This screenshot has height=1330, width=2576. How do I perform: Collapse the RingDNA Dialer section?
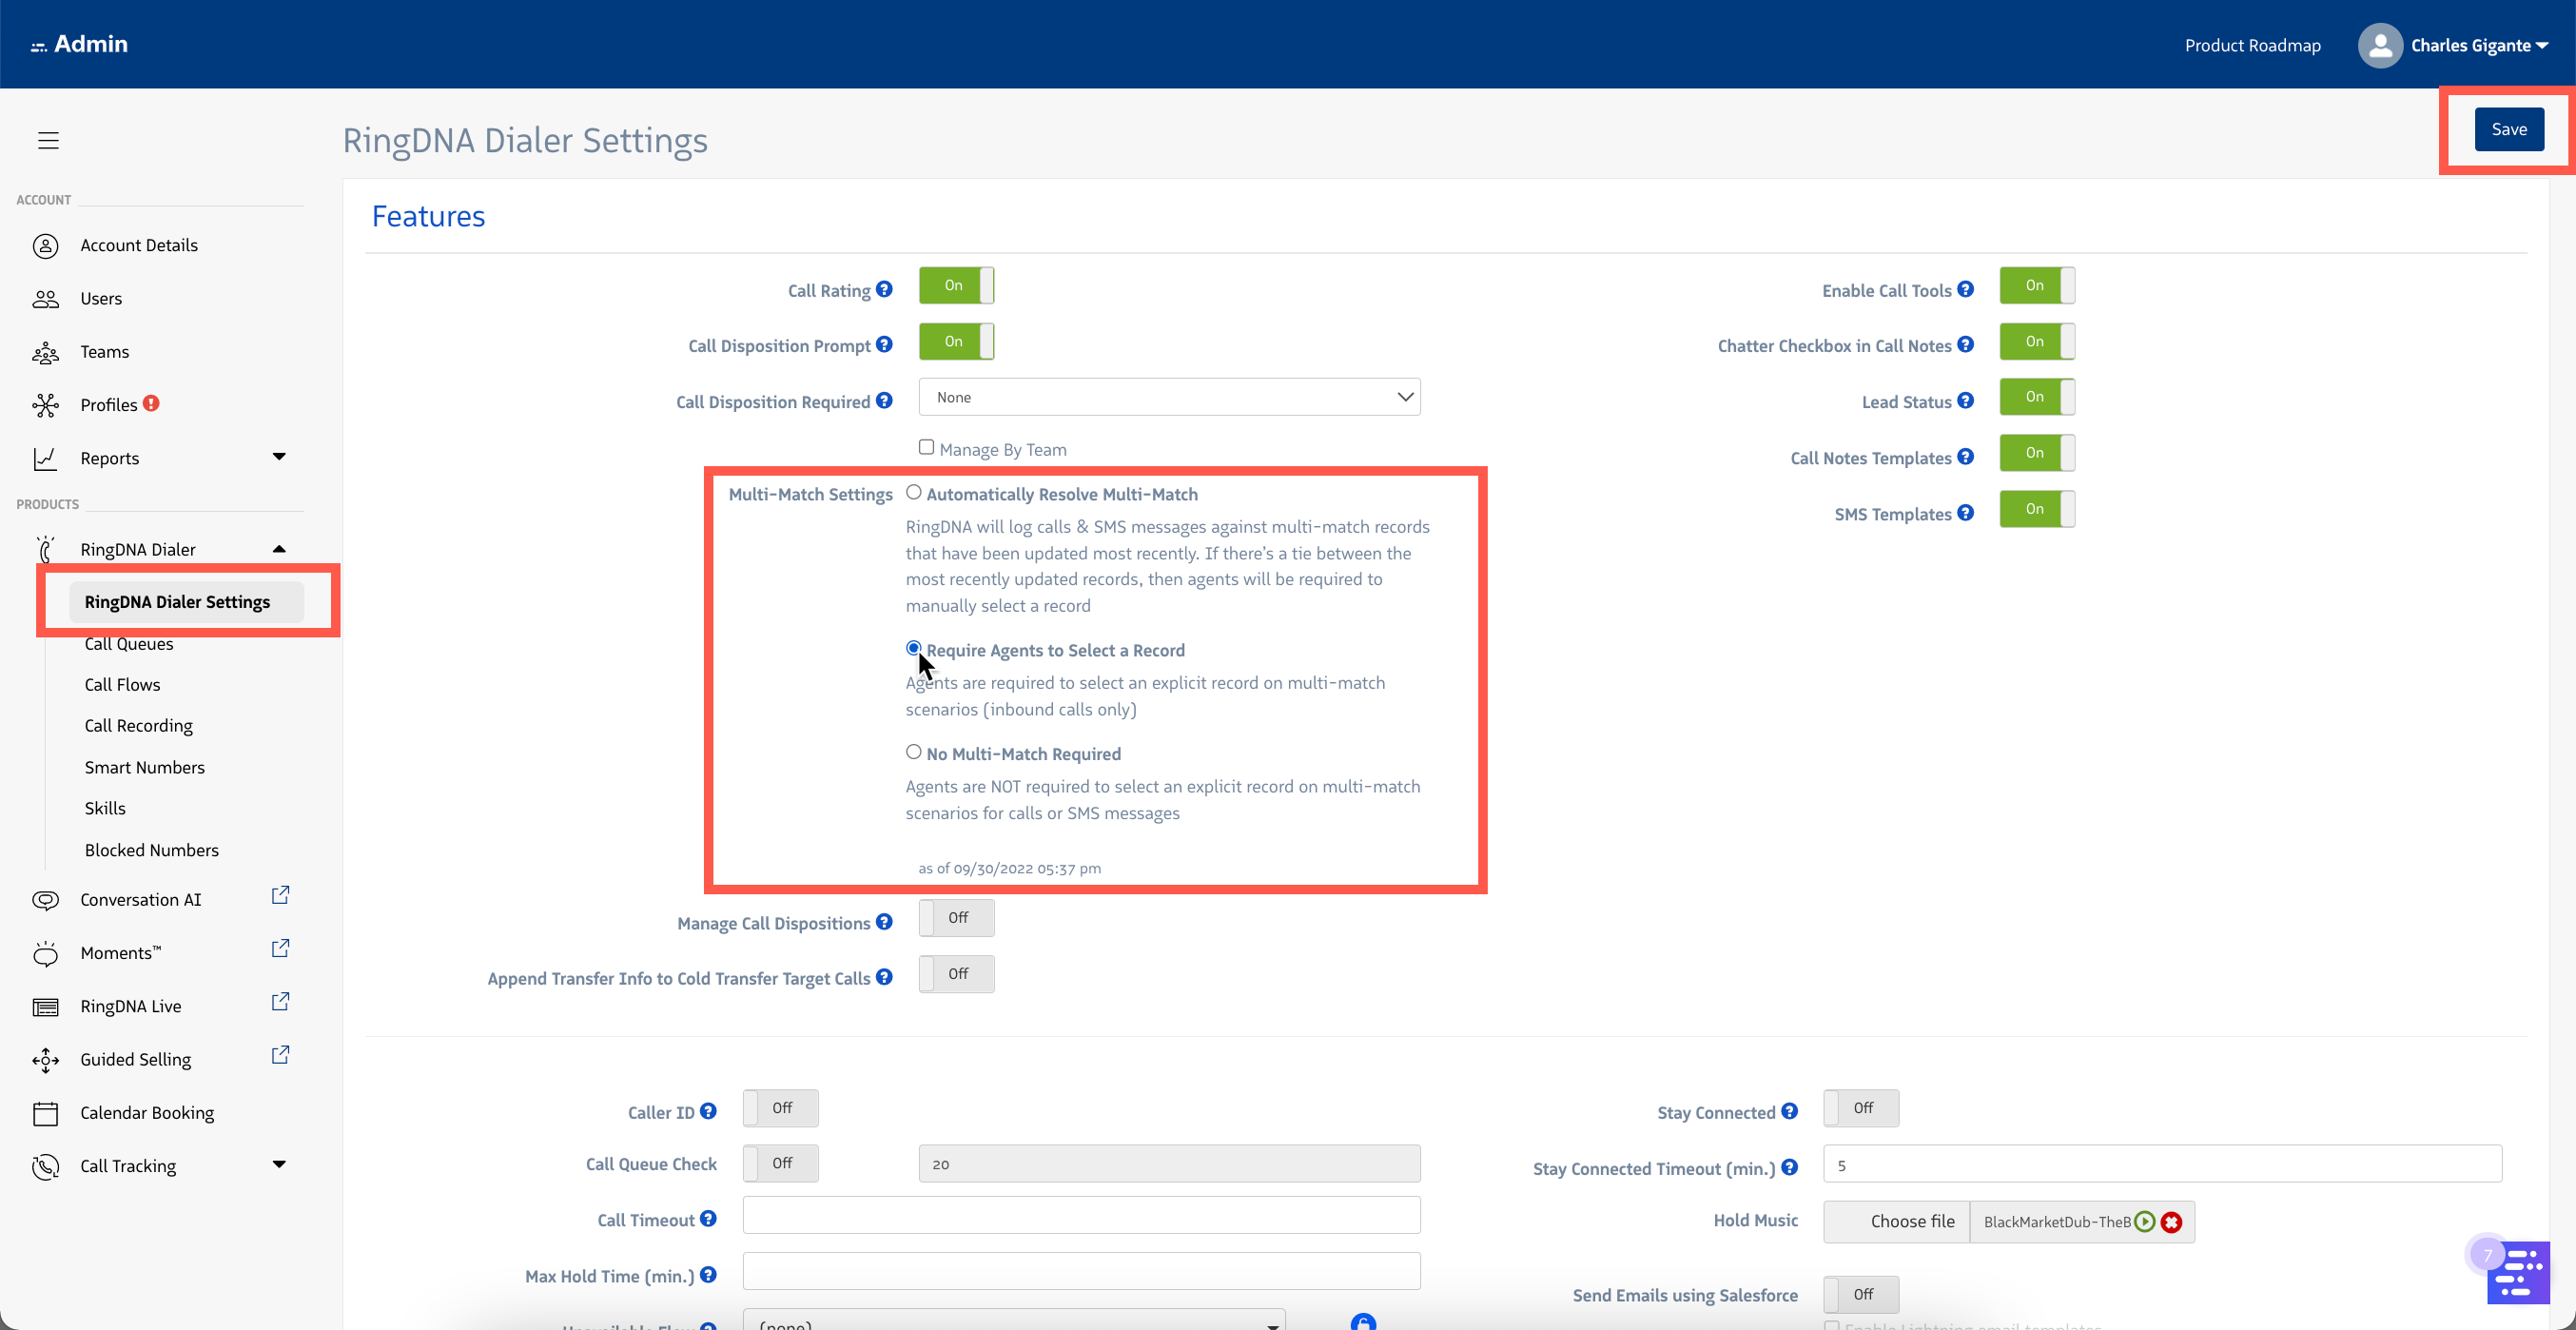[x=279, y=549]
